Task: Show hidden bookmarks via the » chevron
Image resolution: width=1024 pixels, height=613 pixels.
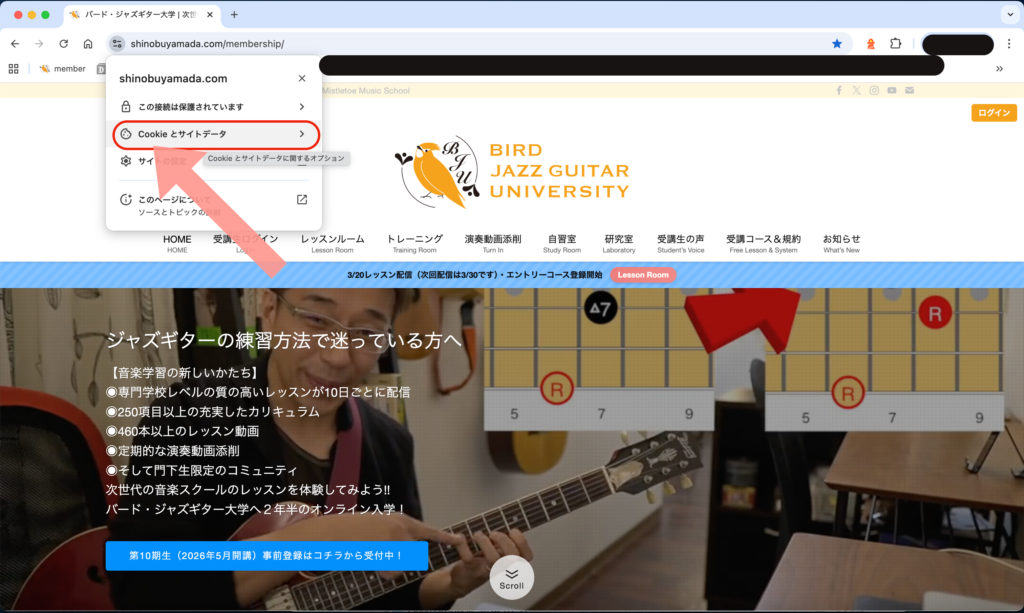Action: coord(999,69)
